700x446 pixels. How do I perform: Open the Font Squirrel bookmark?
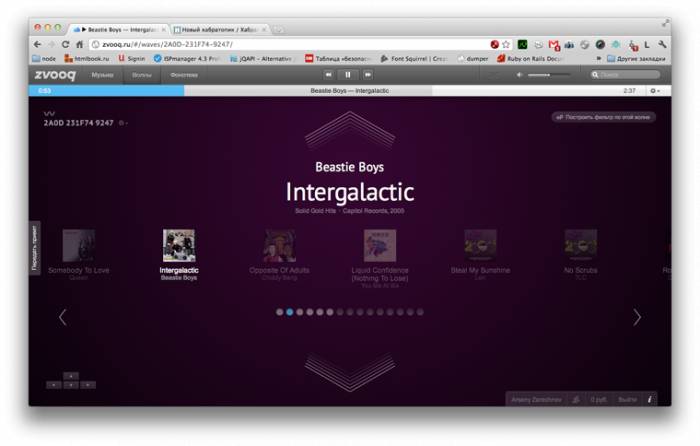tap(414, 58)
